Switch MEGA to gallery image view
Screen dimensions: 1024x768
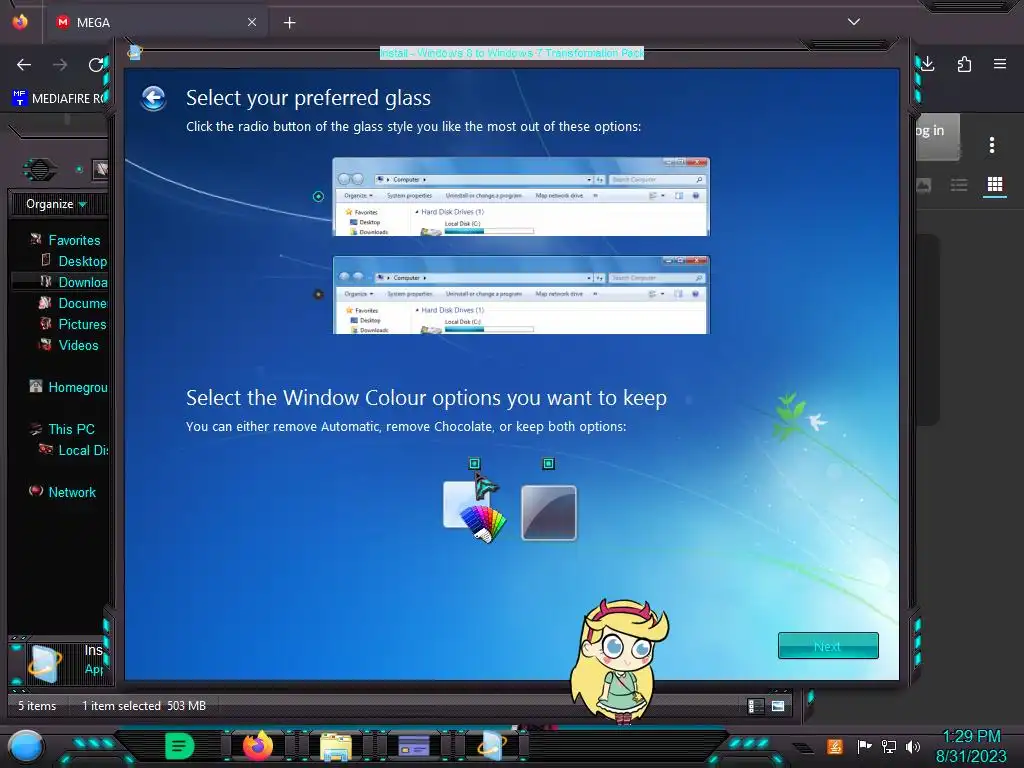tap(923, 185)
